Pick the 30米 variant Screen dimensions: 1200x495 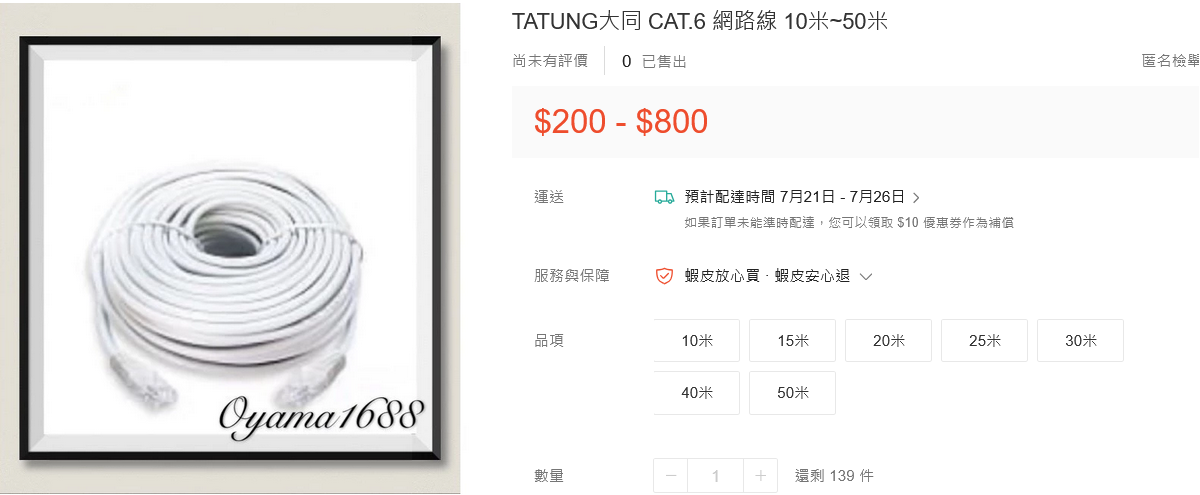[1080, 341]
